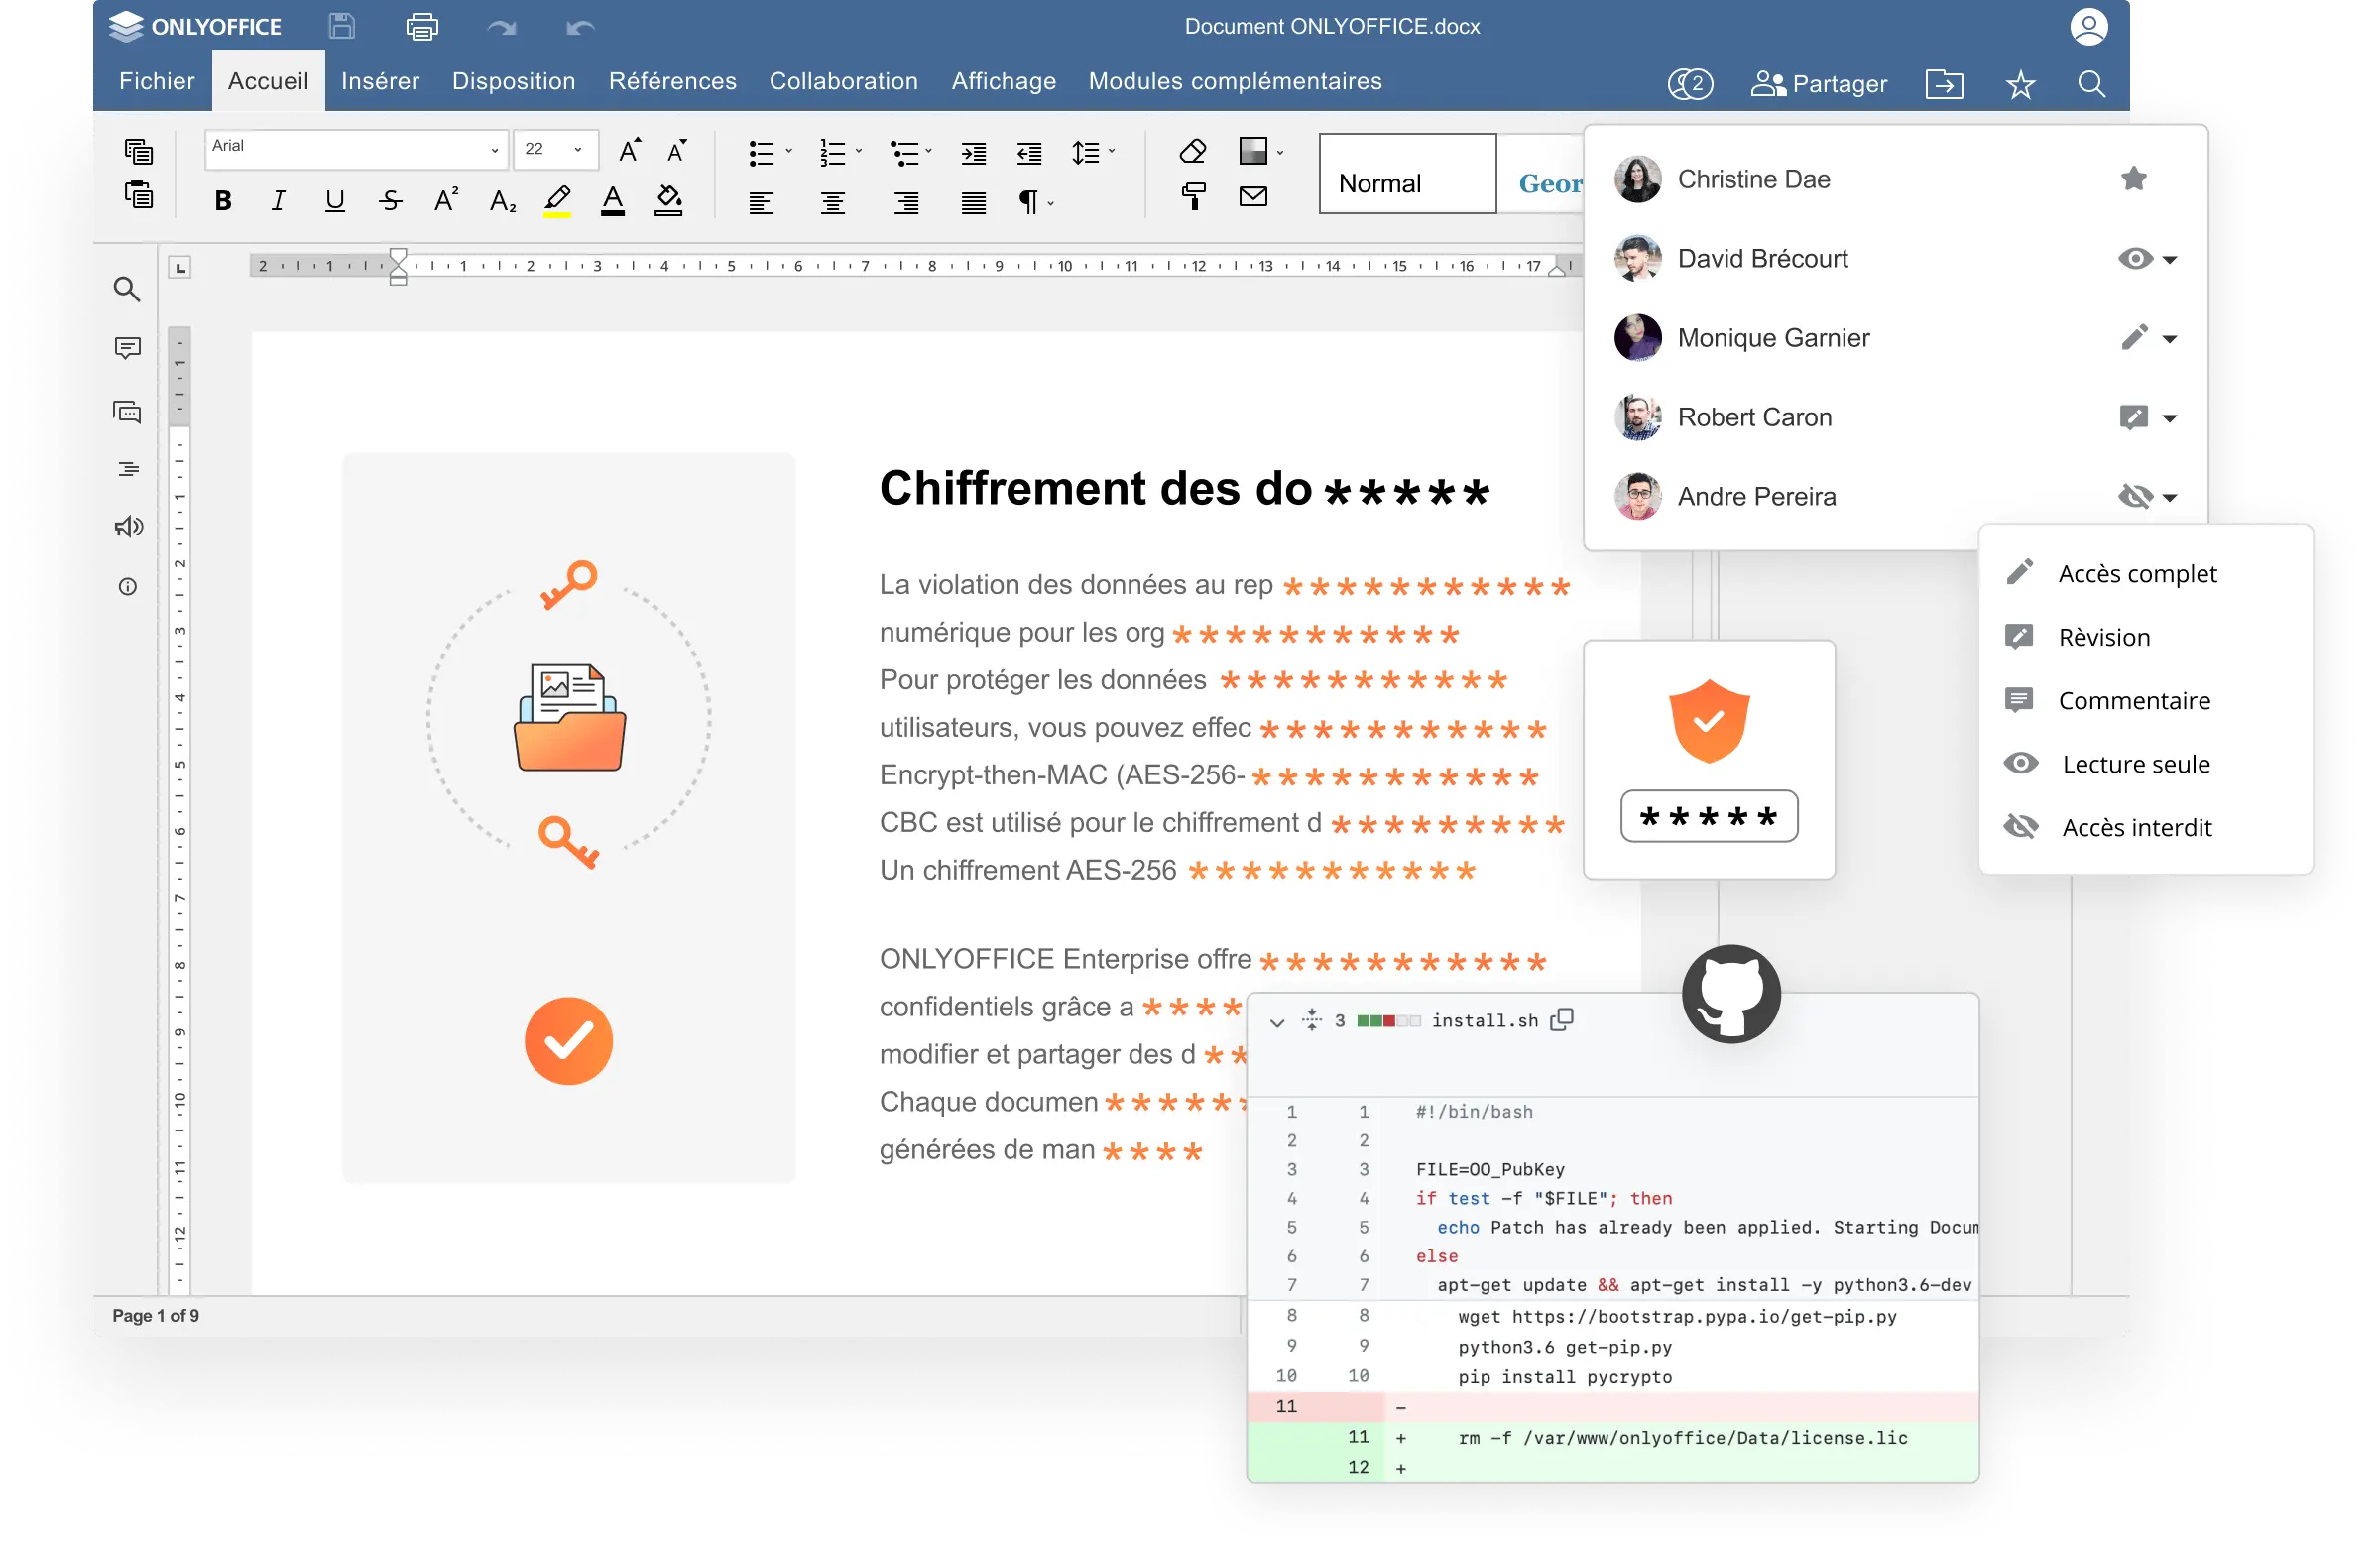2380x1547 pixels.
Task: Select the Normal paragraph style
Action: click(1407, 174)
